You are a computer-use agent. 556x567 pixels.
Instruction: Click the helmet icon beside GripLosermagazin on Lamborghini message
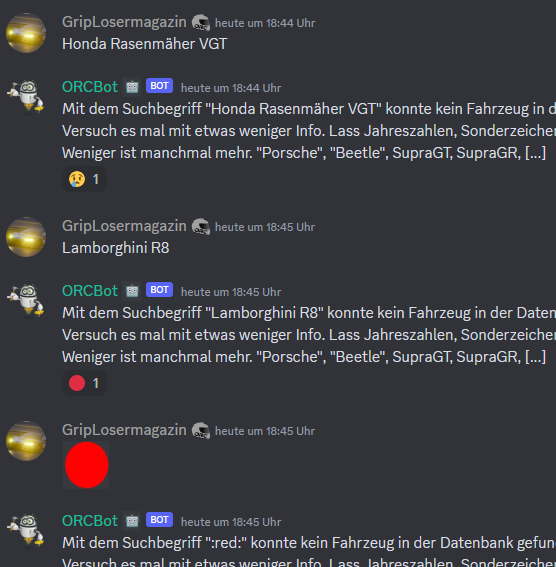point(201,227)
